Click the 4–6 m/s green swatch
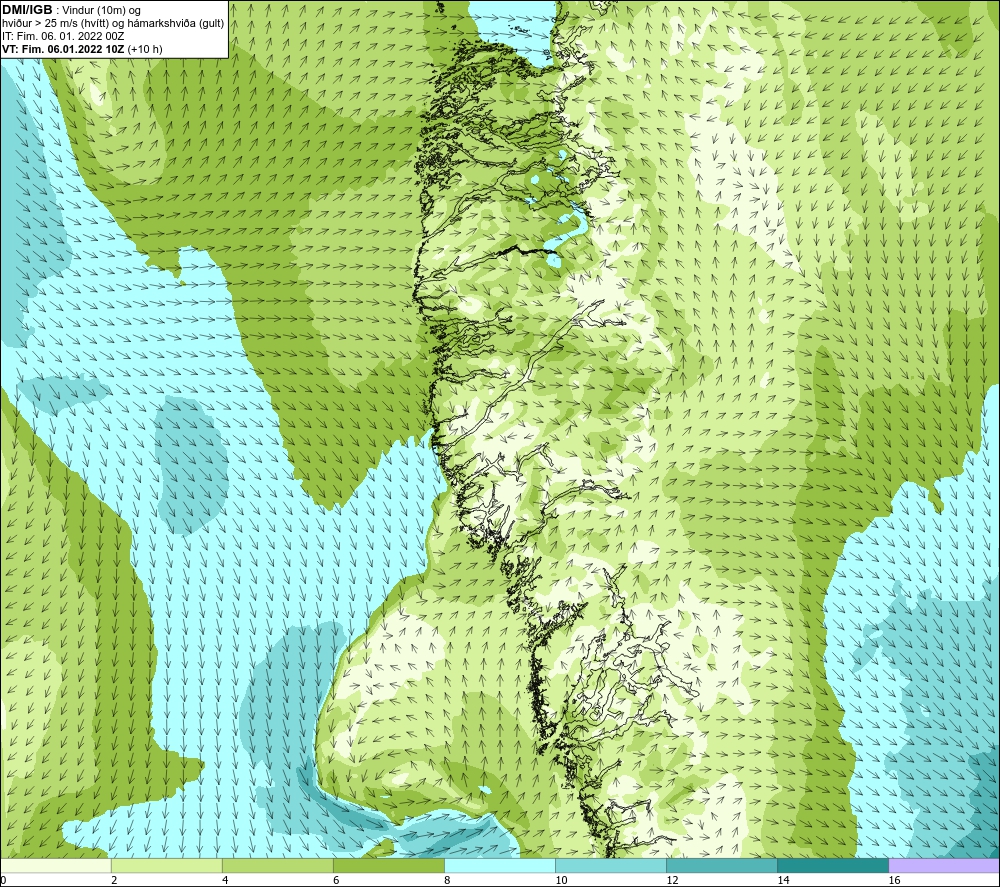The height and width of the screenshot is (887, 1000). pyautogui.click(x=277, y=865)
